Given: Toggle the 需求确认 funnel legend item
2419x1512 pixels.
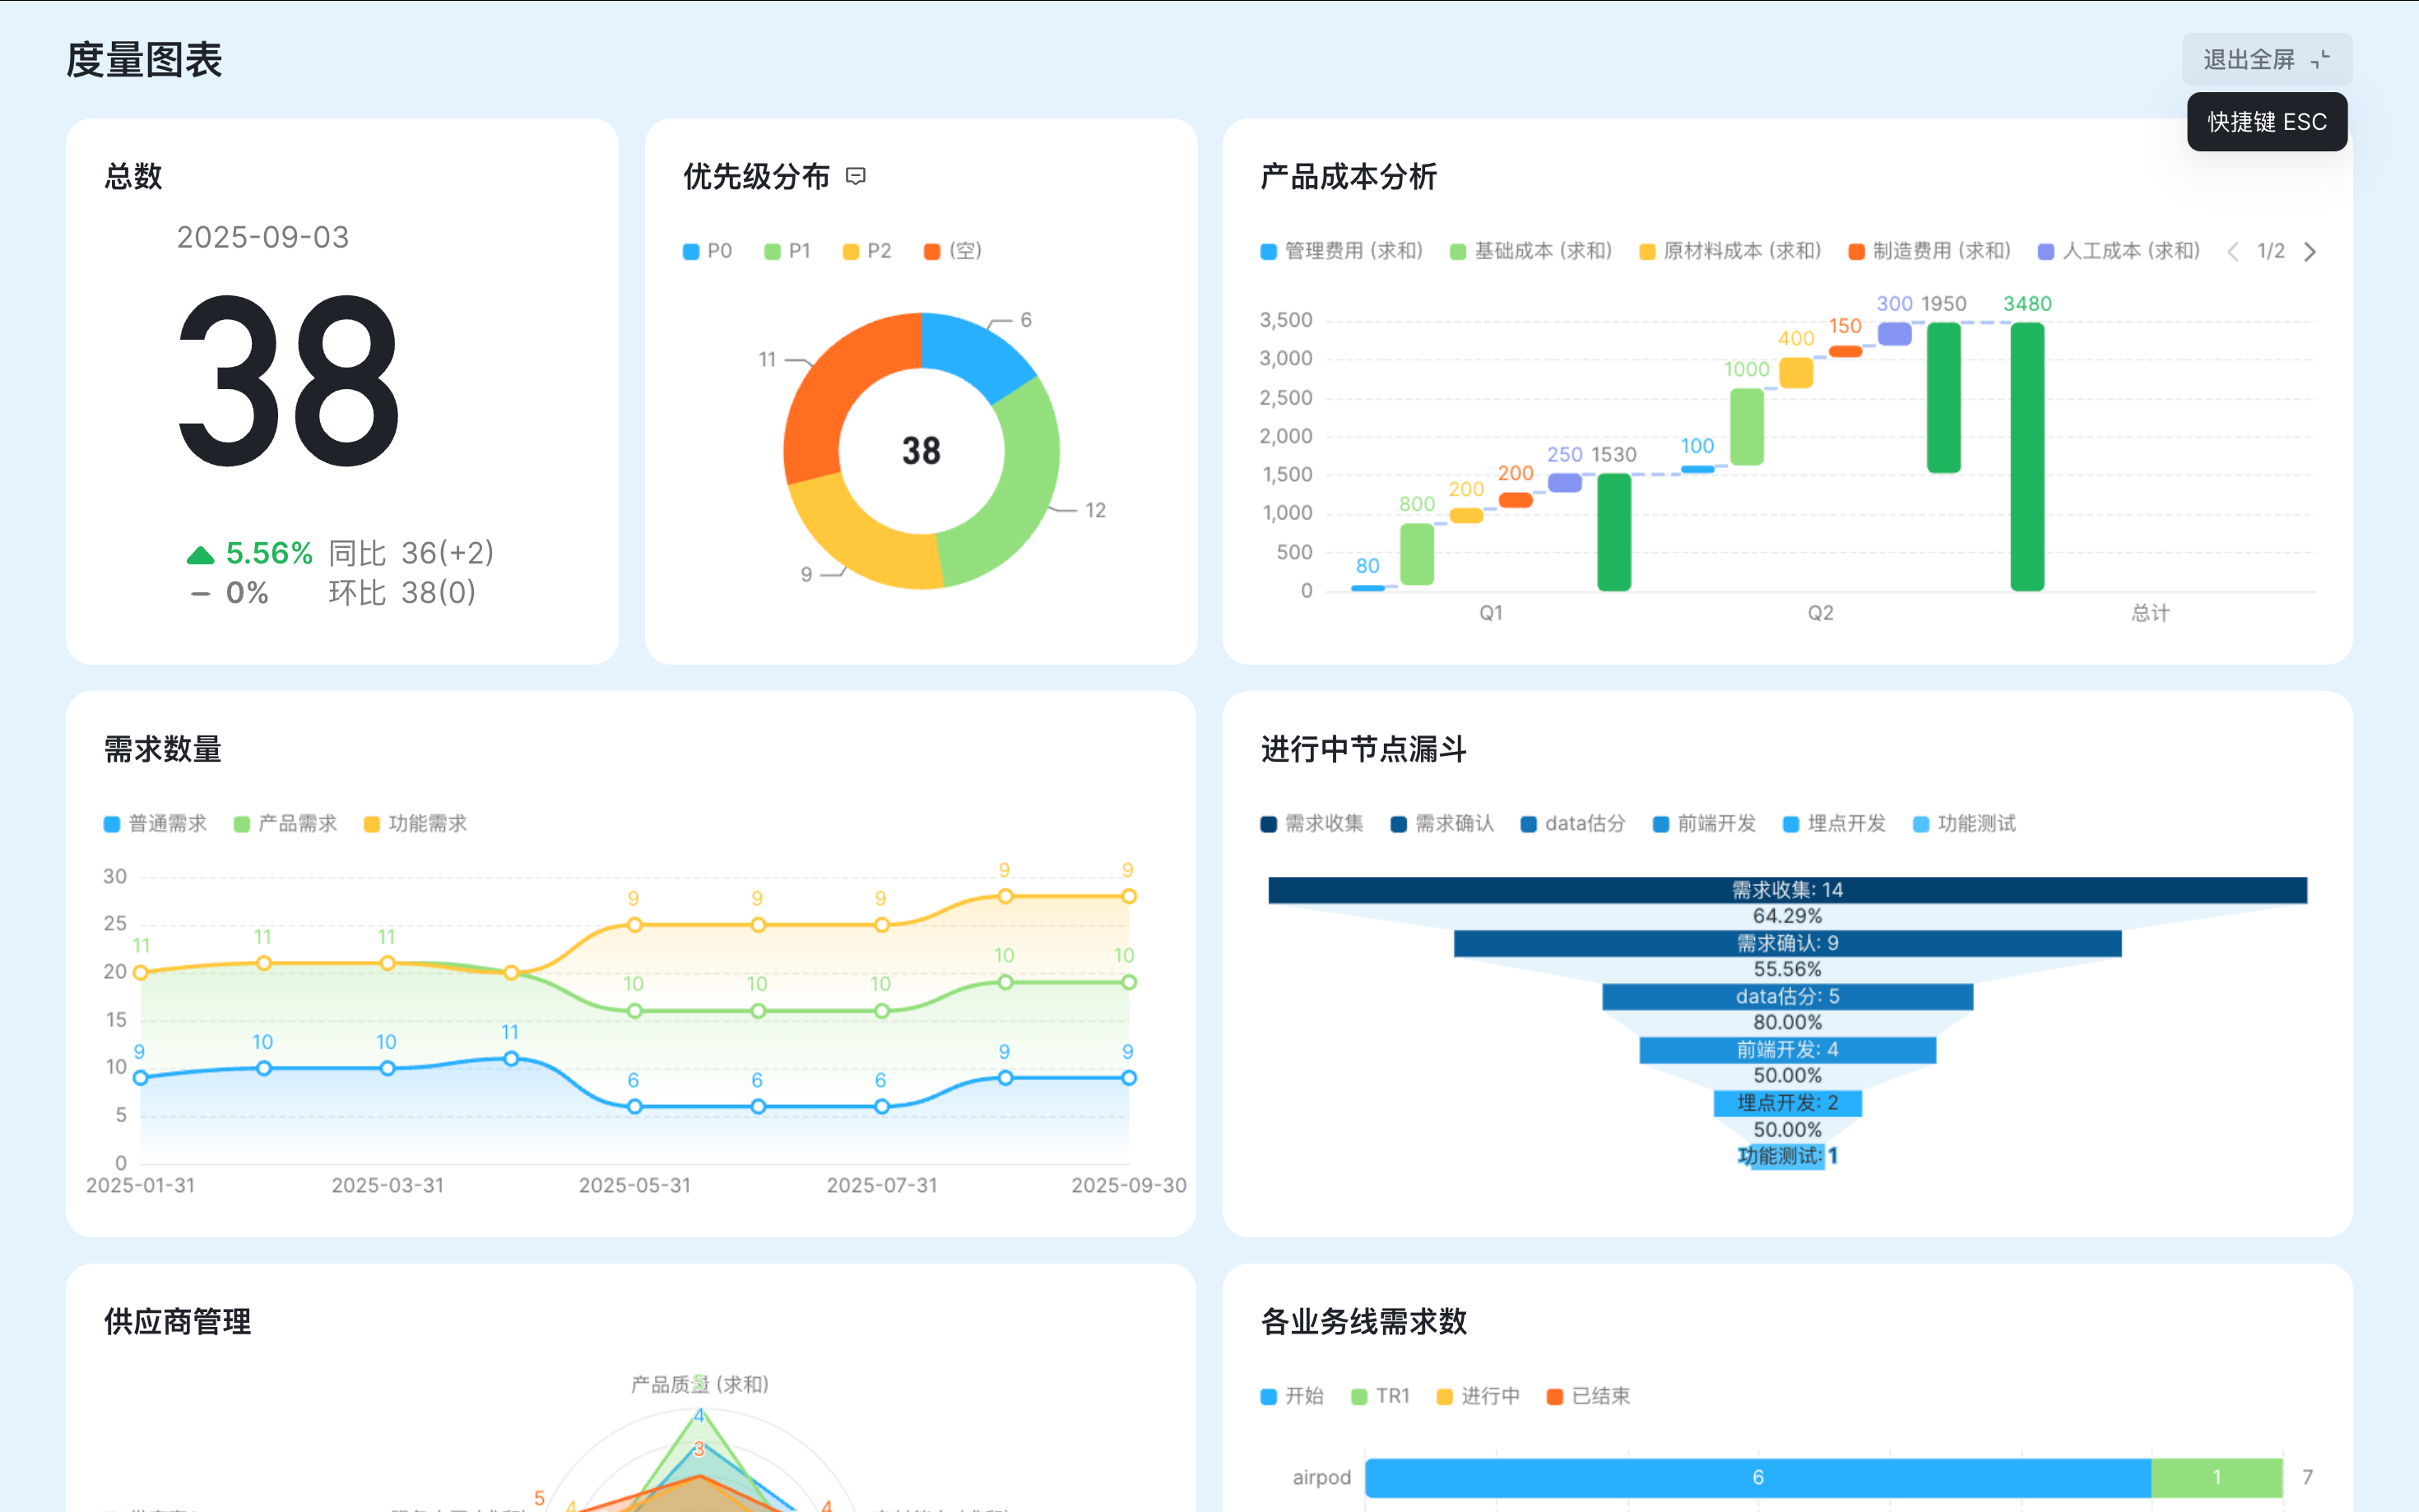Looking at the screenshot, I should [1442, 824].
